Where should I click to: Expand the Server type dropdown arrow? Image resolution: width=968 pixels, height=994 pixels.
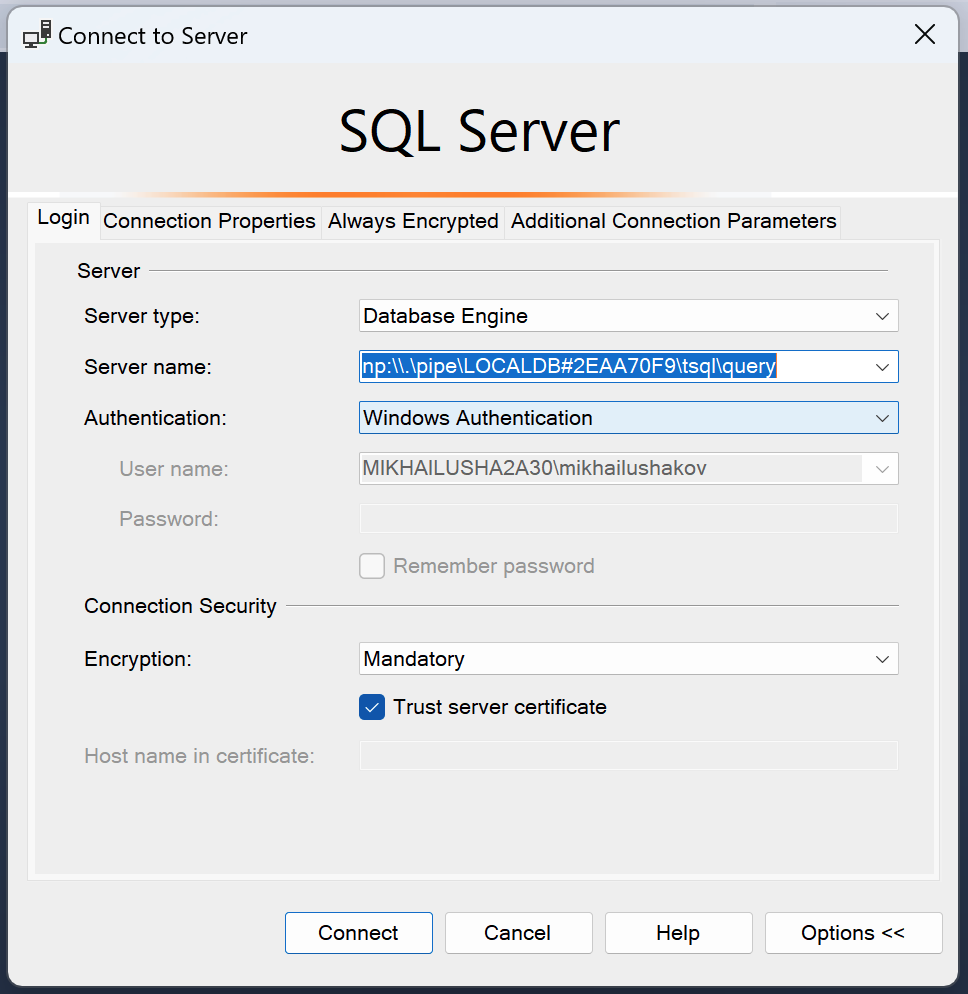(882, 316)
